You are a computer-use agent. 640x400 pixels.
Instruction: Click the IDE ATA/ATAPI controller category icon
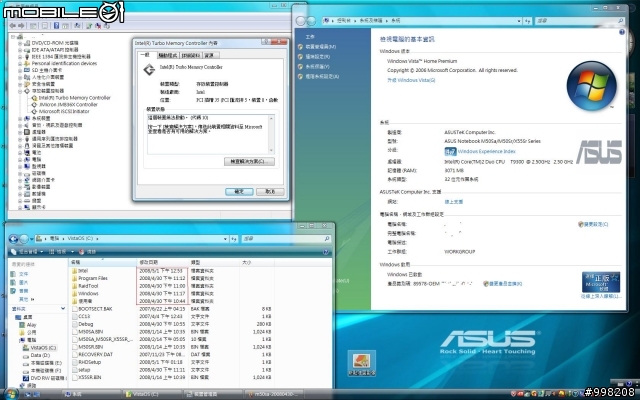(27, 50)
